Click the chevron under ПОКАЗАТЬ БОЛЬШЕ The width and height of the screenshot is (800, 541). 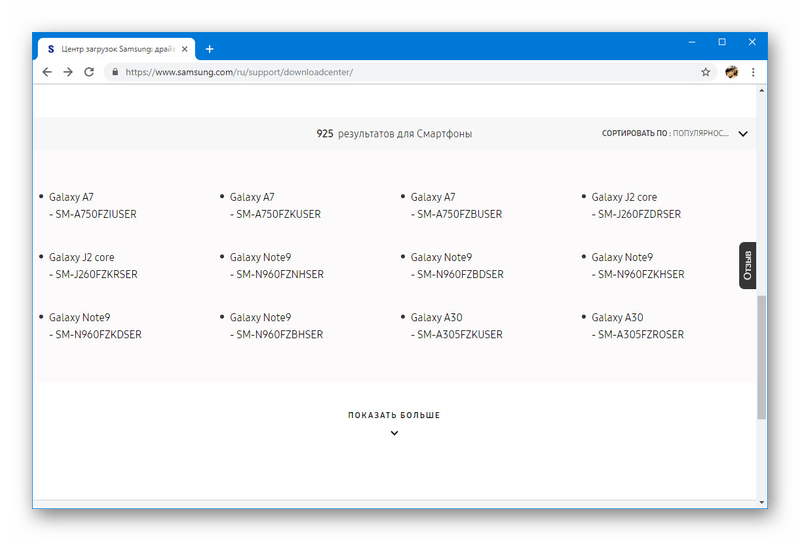point(394,433)
